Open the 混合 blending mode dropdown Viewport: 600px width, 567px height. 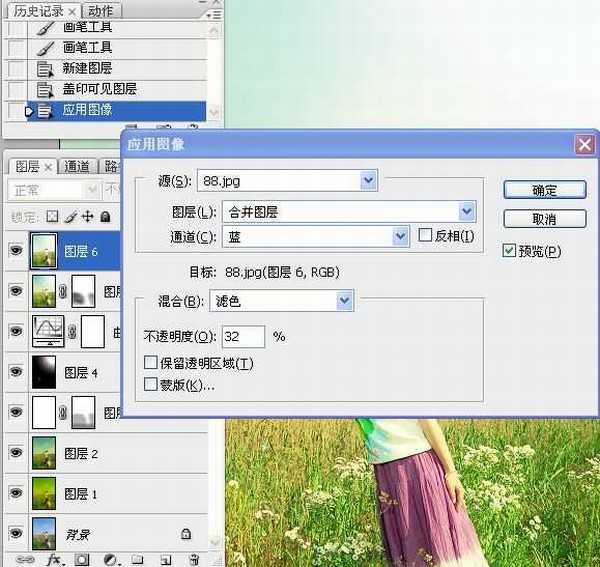[x=345, y=299]
